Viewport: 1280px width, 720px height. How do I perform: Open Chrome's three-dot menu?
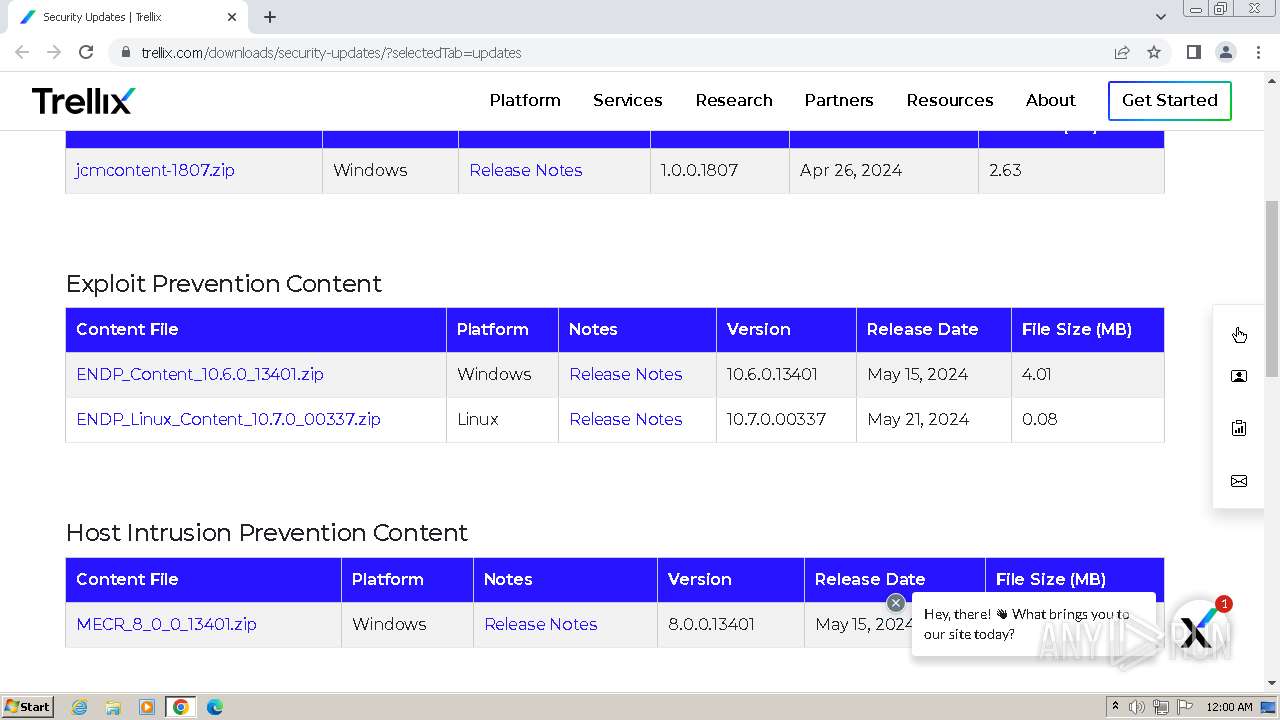click(1258, 52)
